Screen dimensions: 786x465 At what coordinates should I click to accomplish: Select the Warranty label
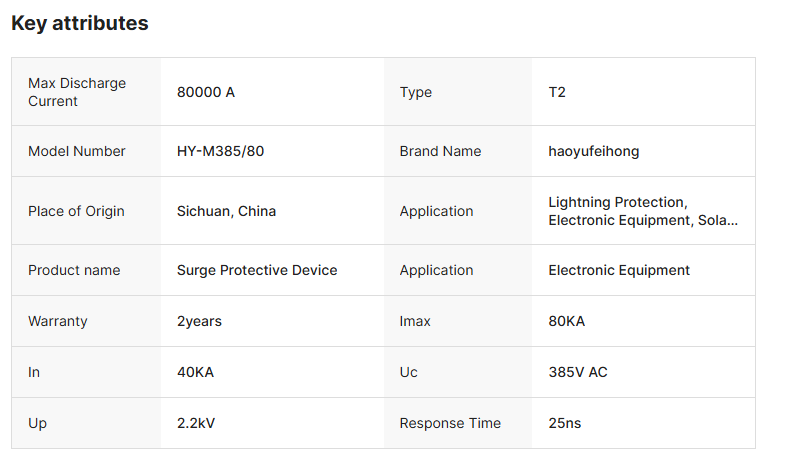pyautogui.click(x=58, y=321)
